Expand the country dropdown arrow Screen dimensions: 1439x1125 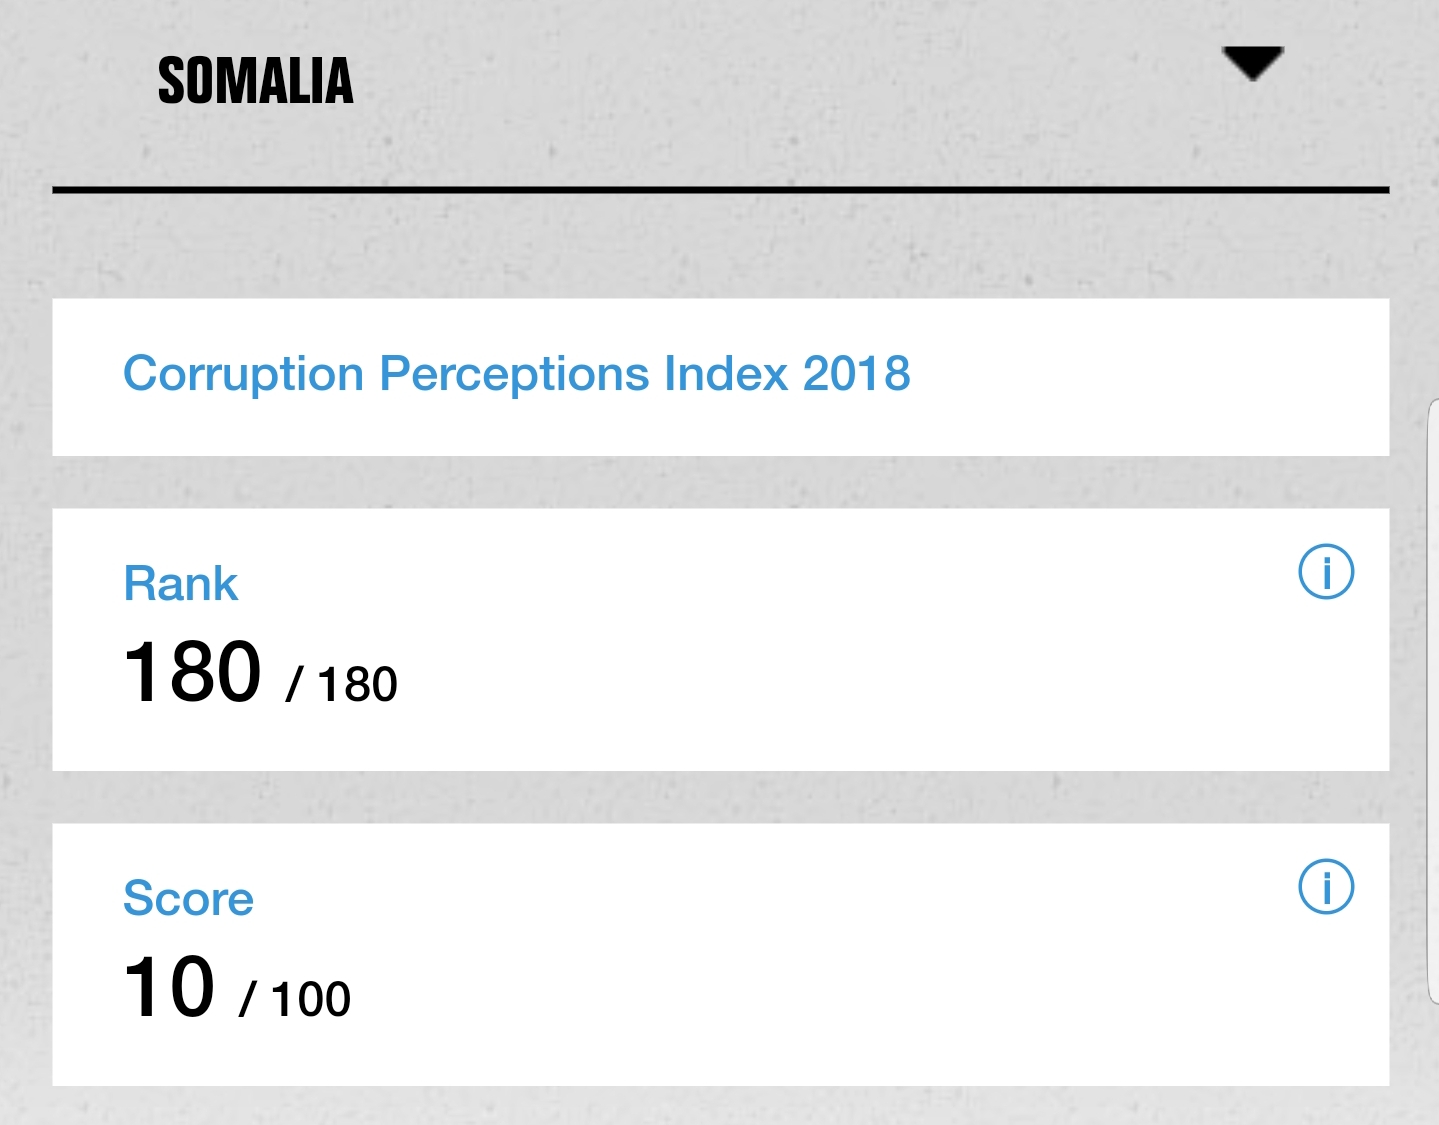[x=1252, y=63]
